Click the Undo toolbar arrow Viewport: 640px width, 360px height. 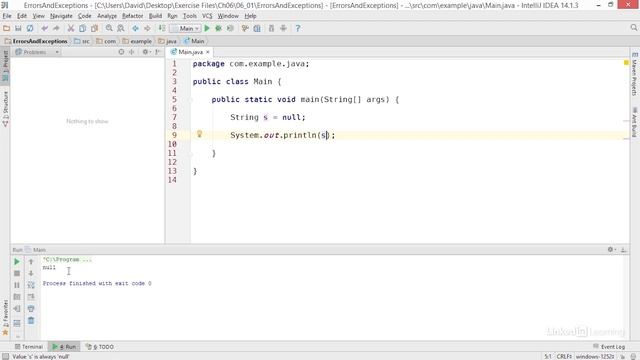tap(44, 28)
